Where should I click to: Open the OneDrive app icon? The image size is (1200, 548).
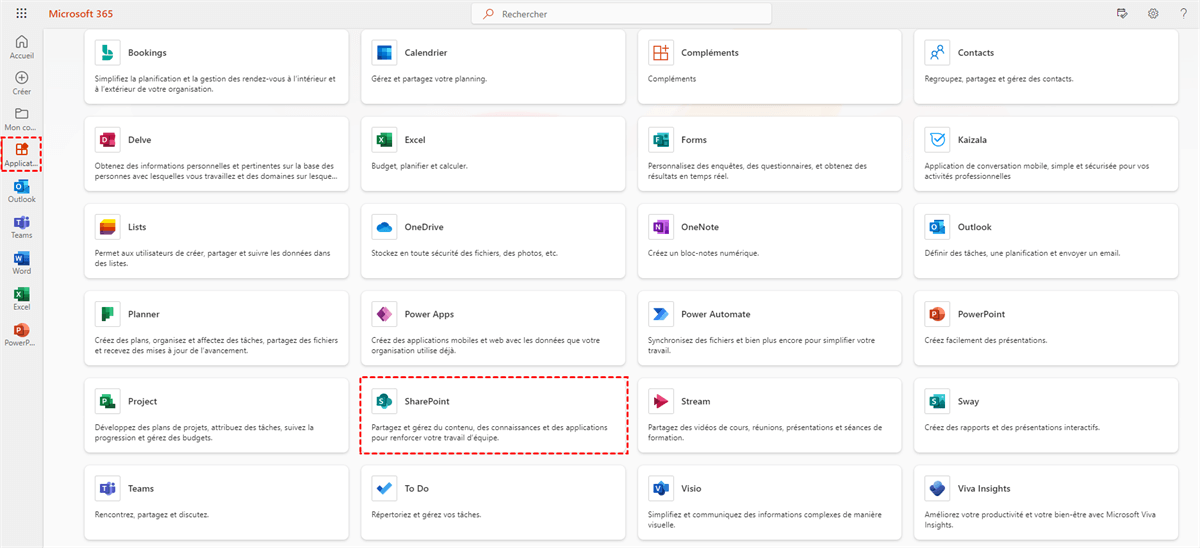(x=383, y=227)
